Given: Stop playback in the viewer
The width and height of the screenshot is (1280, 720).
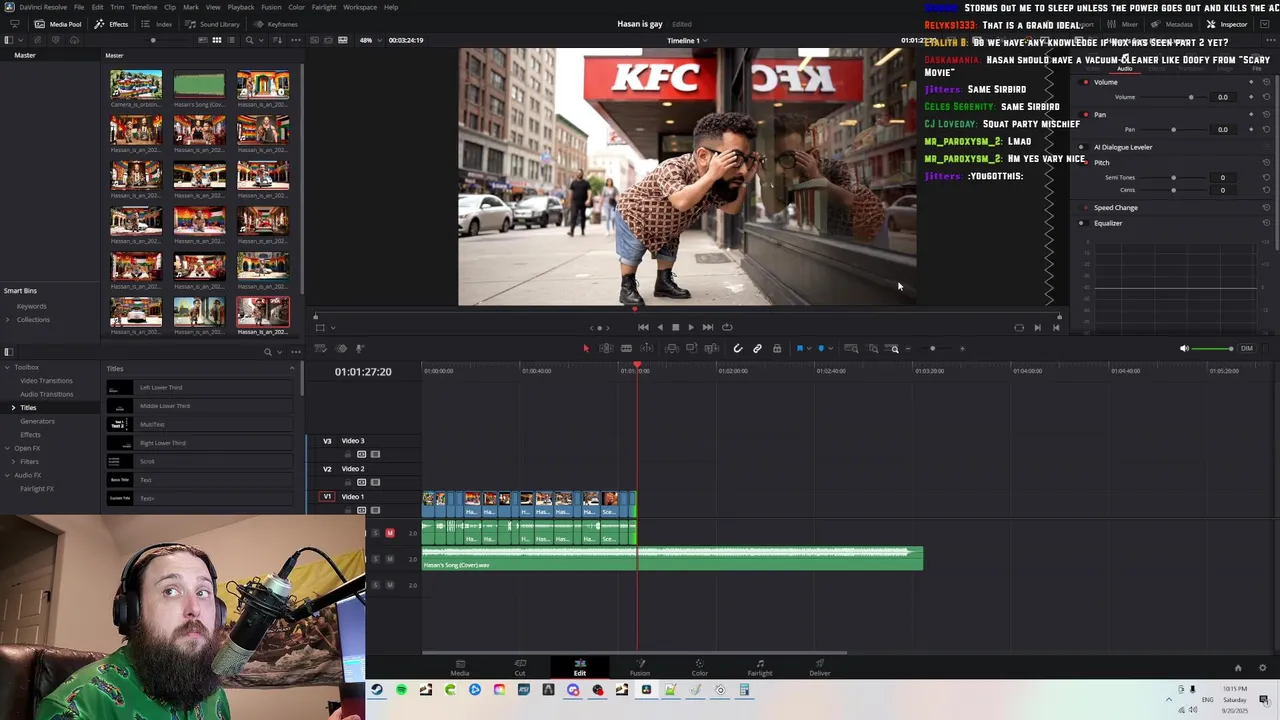Looking at the screenshot, I should point(675,327).
